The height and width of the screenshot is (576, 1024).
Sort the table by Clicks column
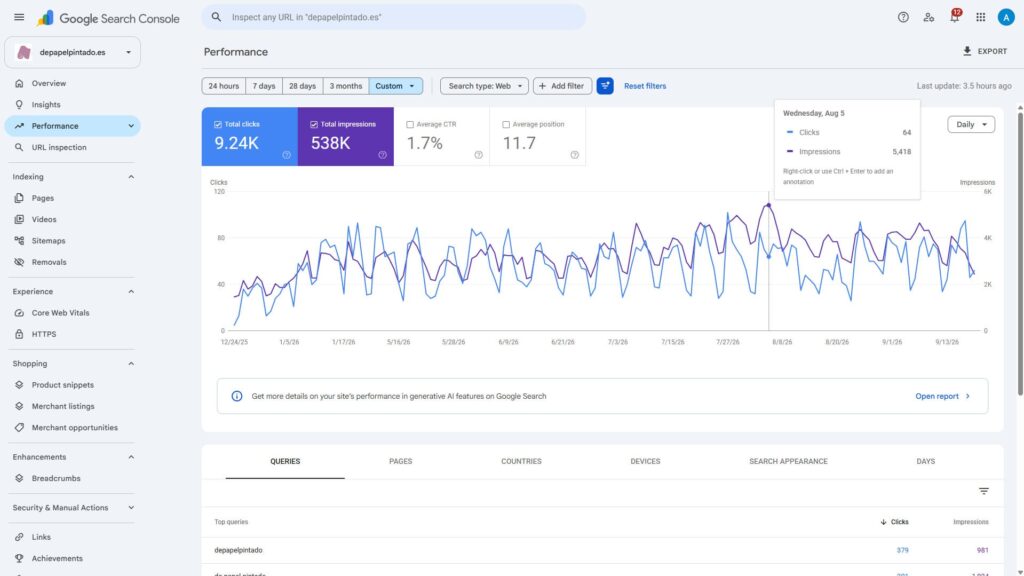pos(894,522)
